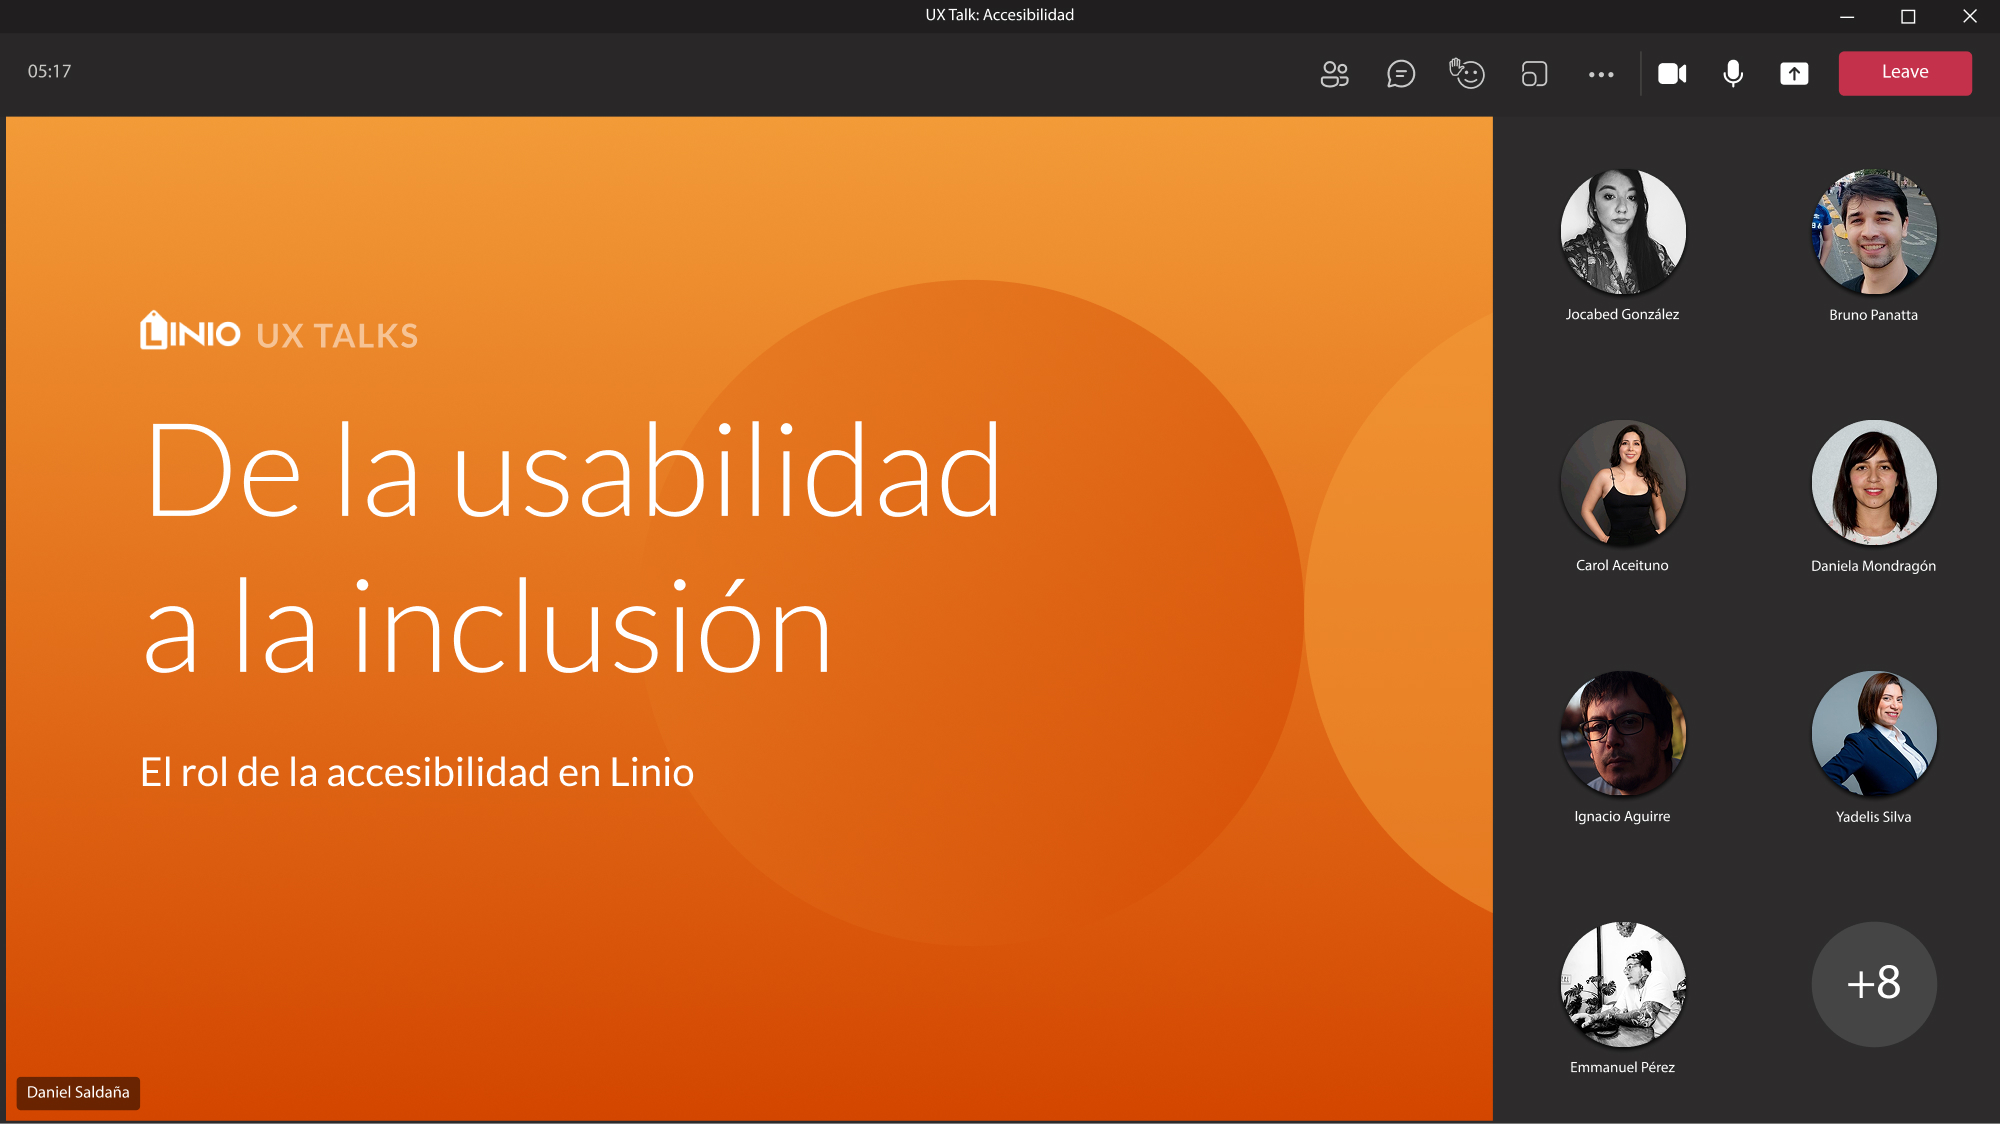Open the breakout rooms icon
The height and width of the screenshot is (1125, 2000).
coord(1534,74)
